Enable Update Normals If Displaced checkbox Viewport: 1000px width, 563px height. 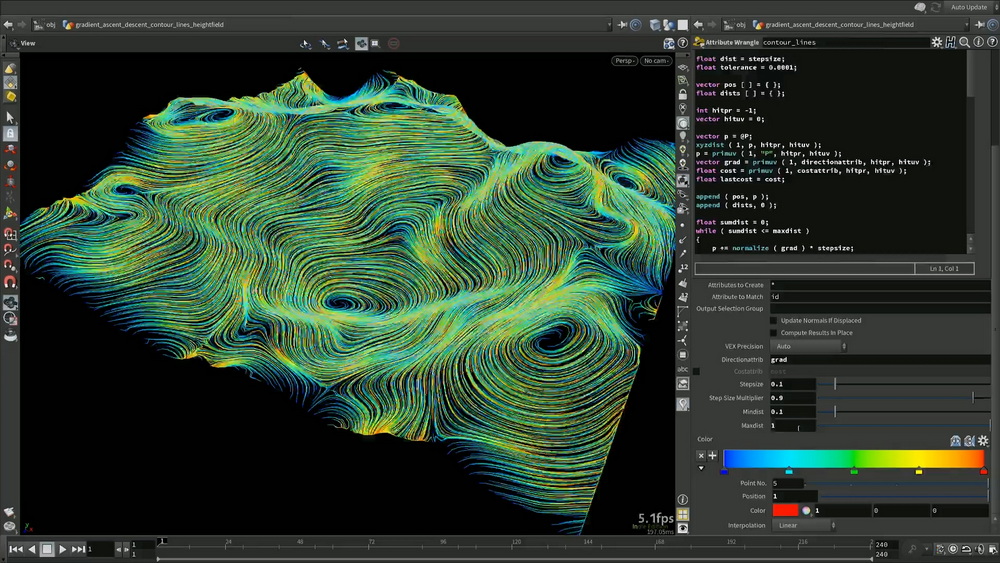coord(774,321)
